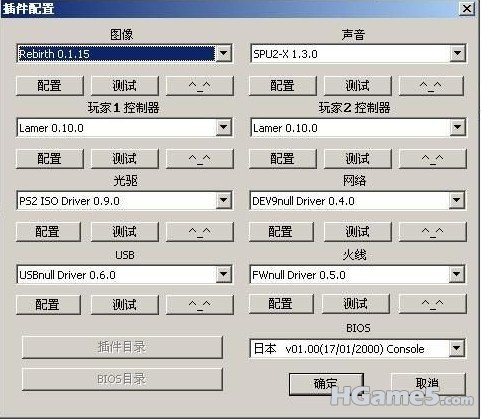Configure the 玩家2 控制器 plugin
This screenshot has height=420, width=481.
[282, 158]
